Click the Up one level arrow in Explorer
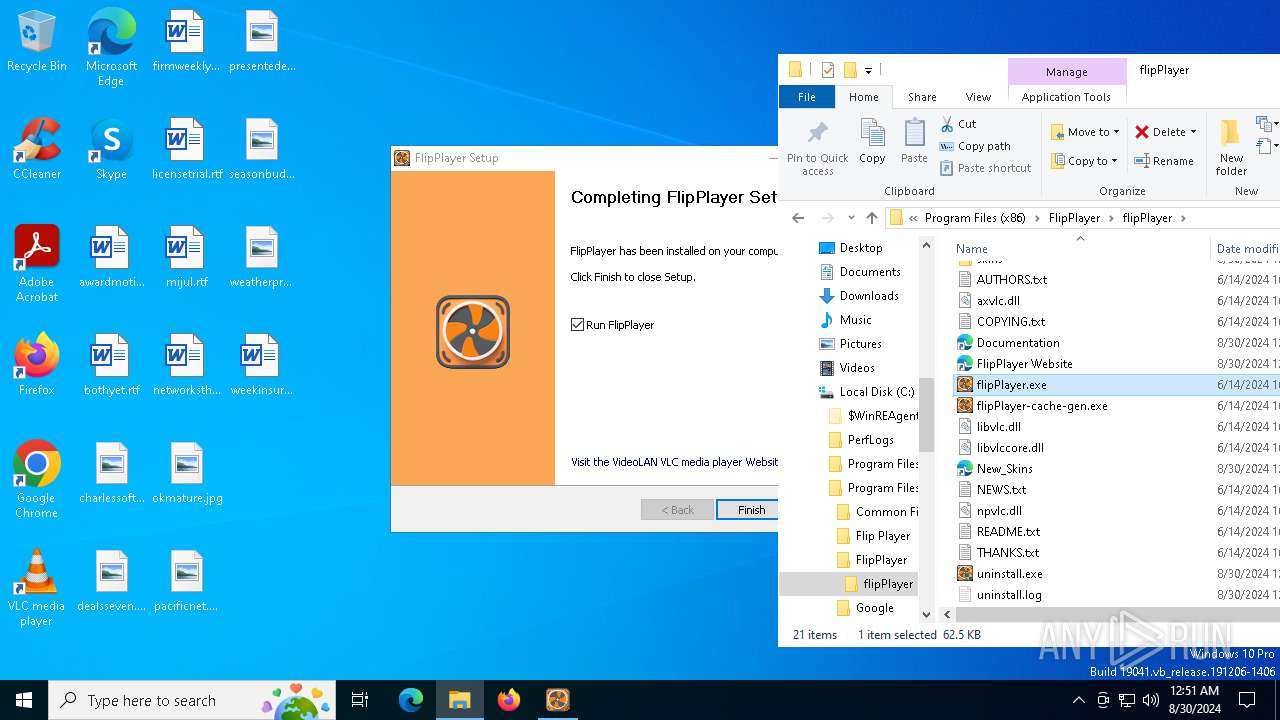The width and height of the screenshot is (1280, 720). click(x=872, y=218)
